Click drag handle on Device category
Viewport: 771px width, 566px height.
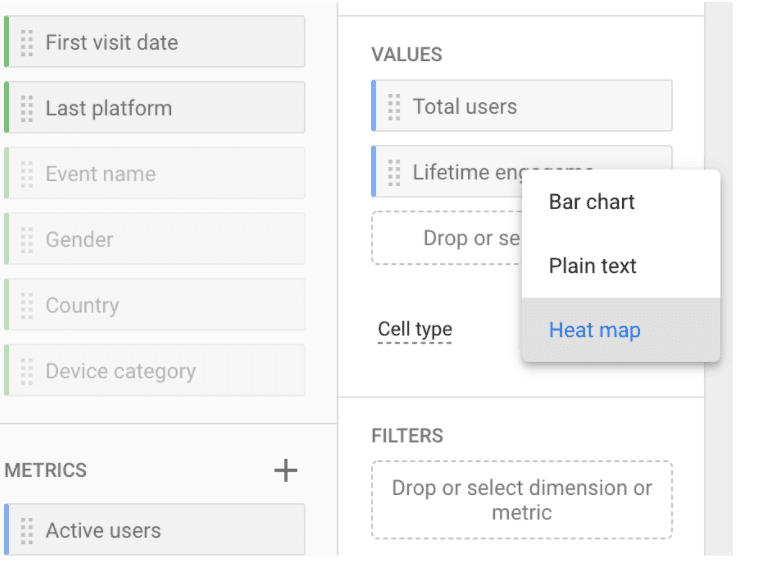click(27, 372)
